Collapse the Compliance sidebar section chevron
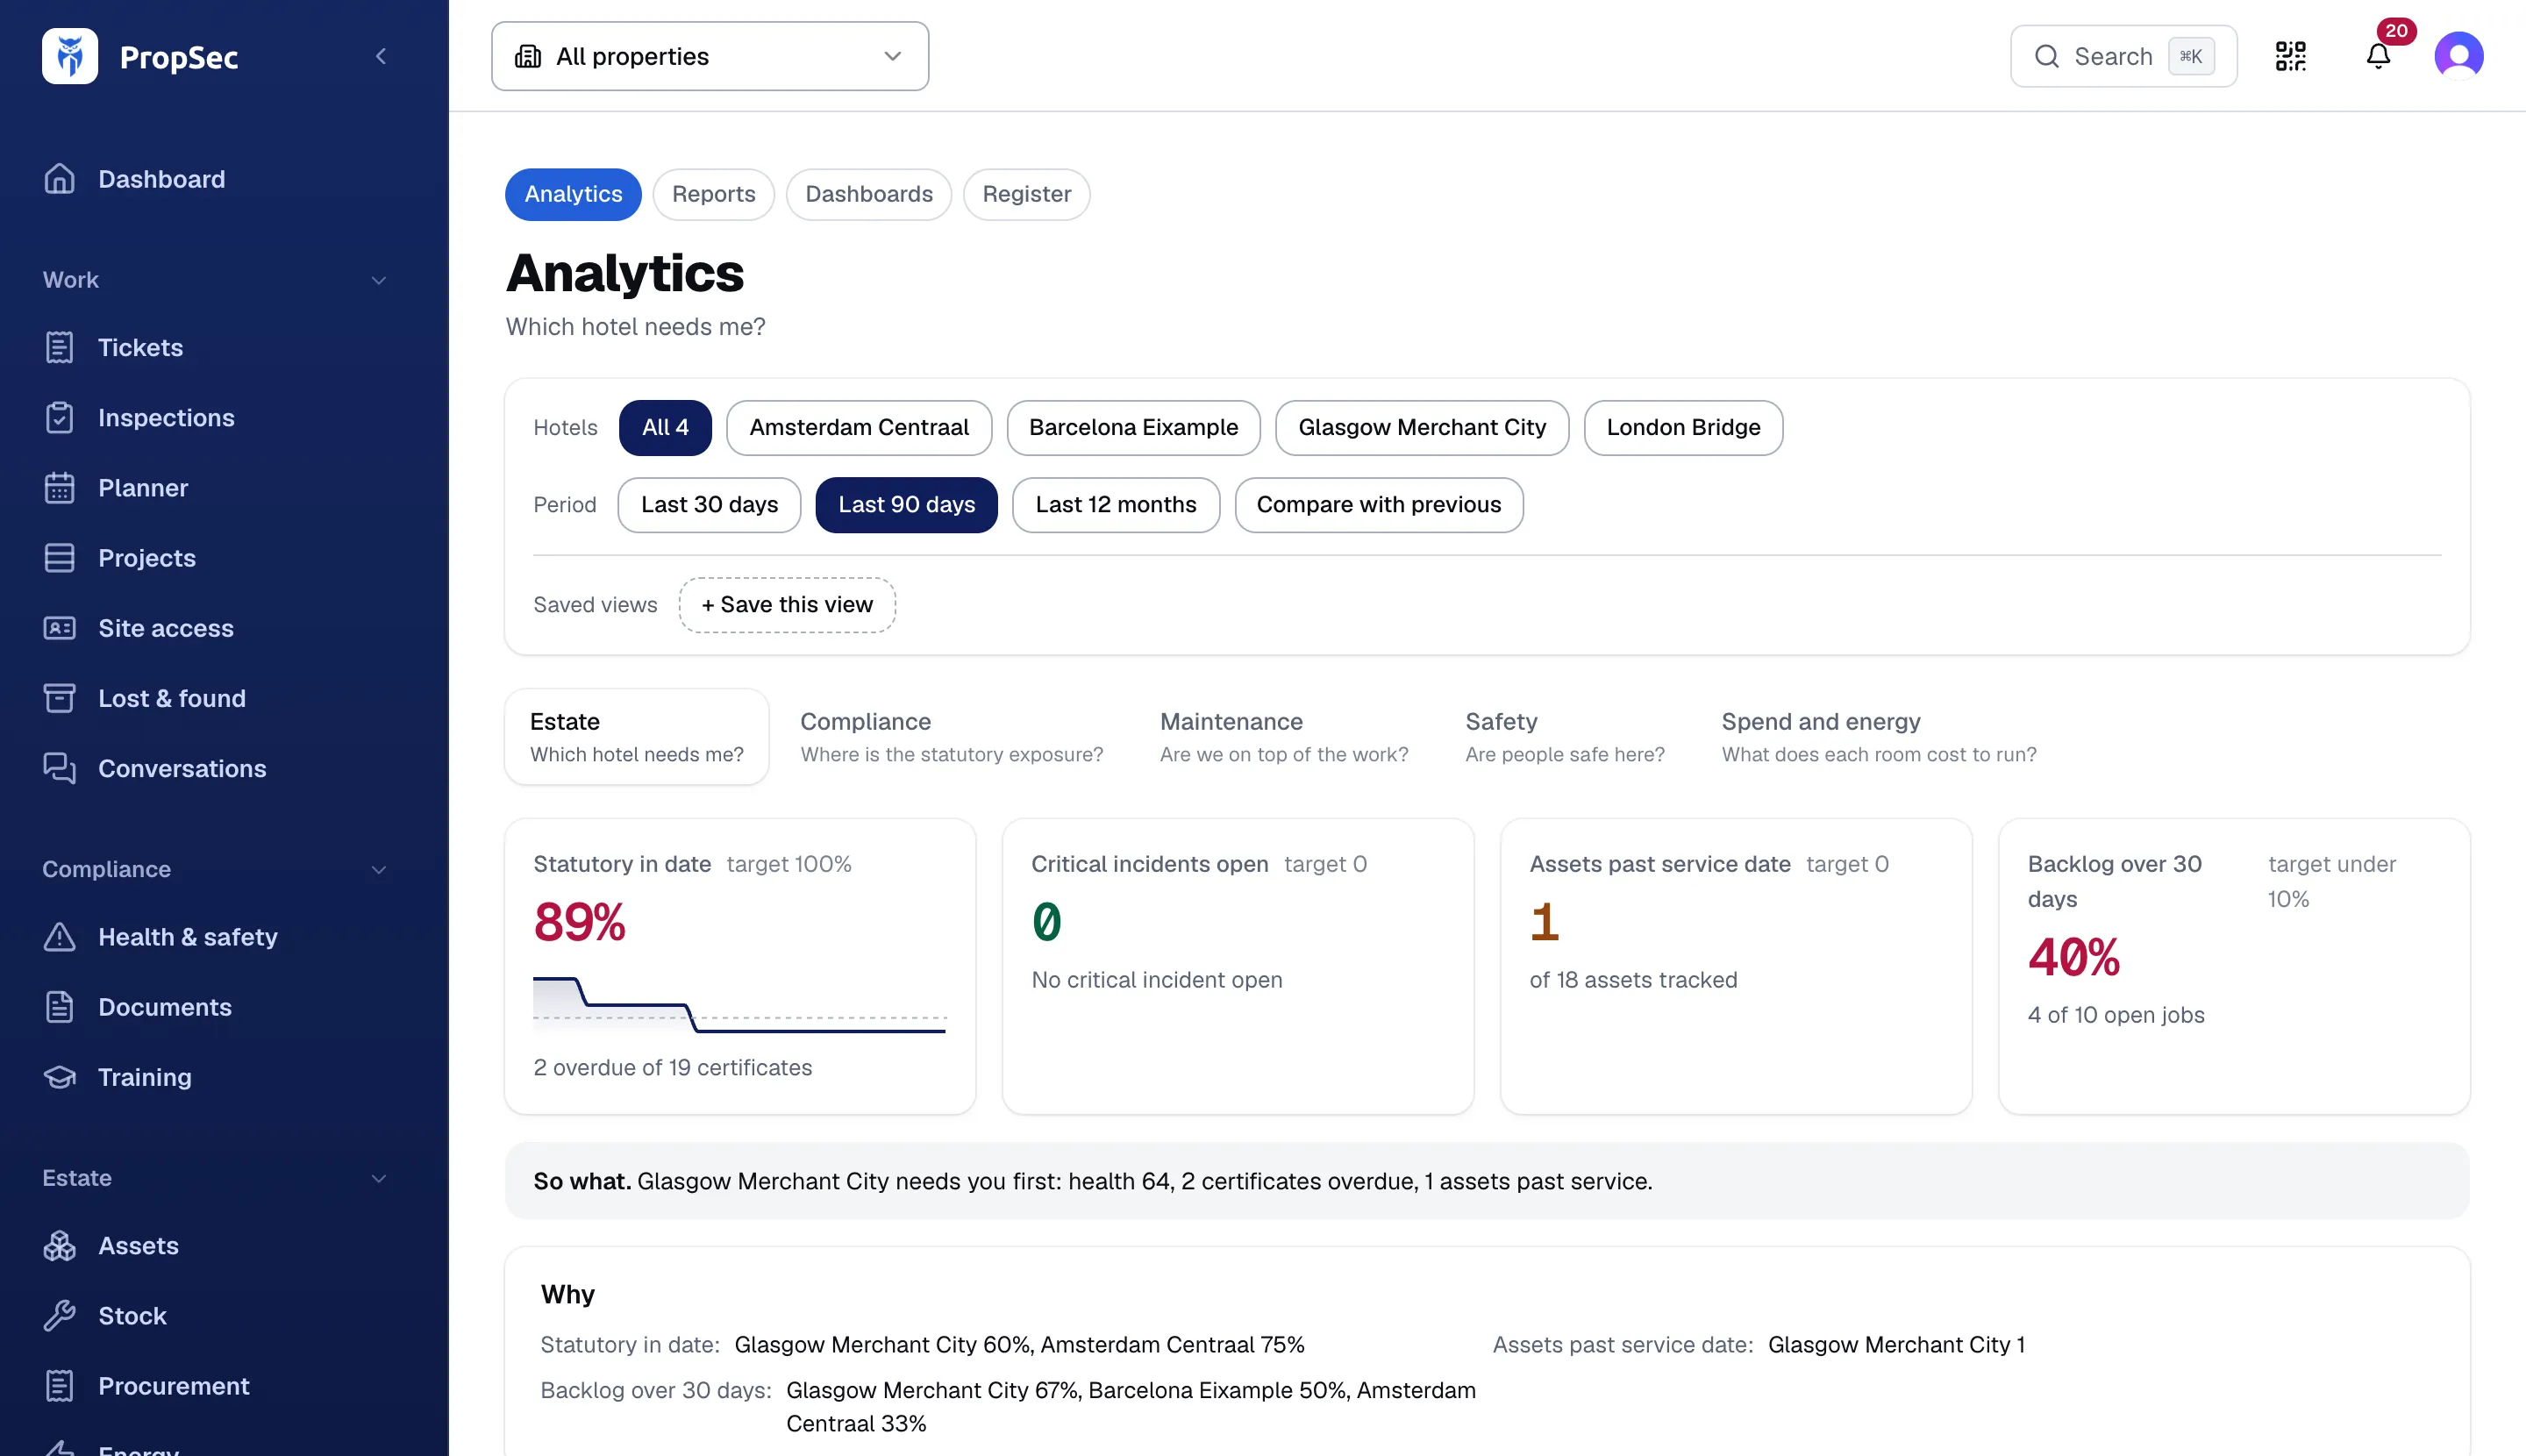This screenshot has width=2526, height=1456. click(x=379, y=869)
